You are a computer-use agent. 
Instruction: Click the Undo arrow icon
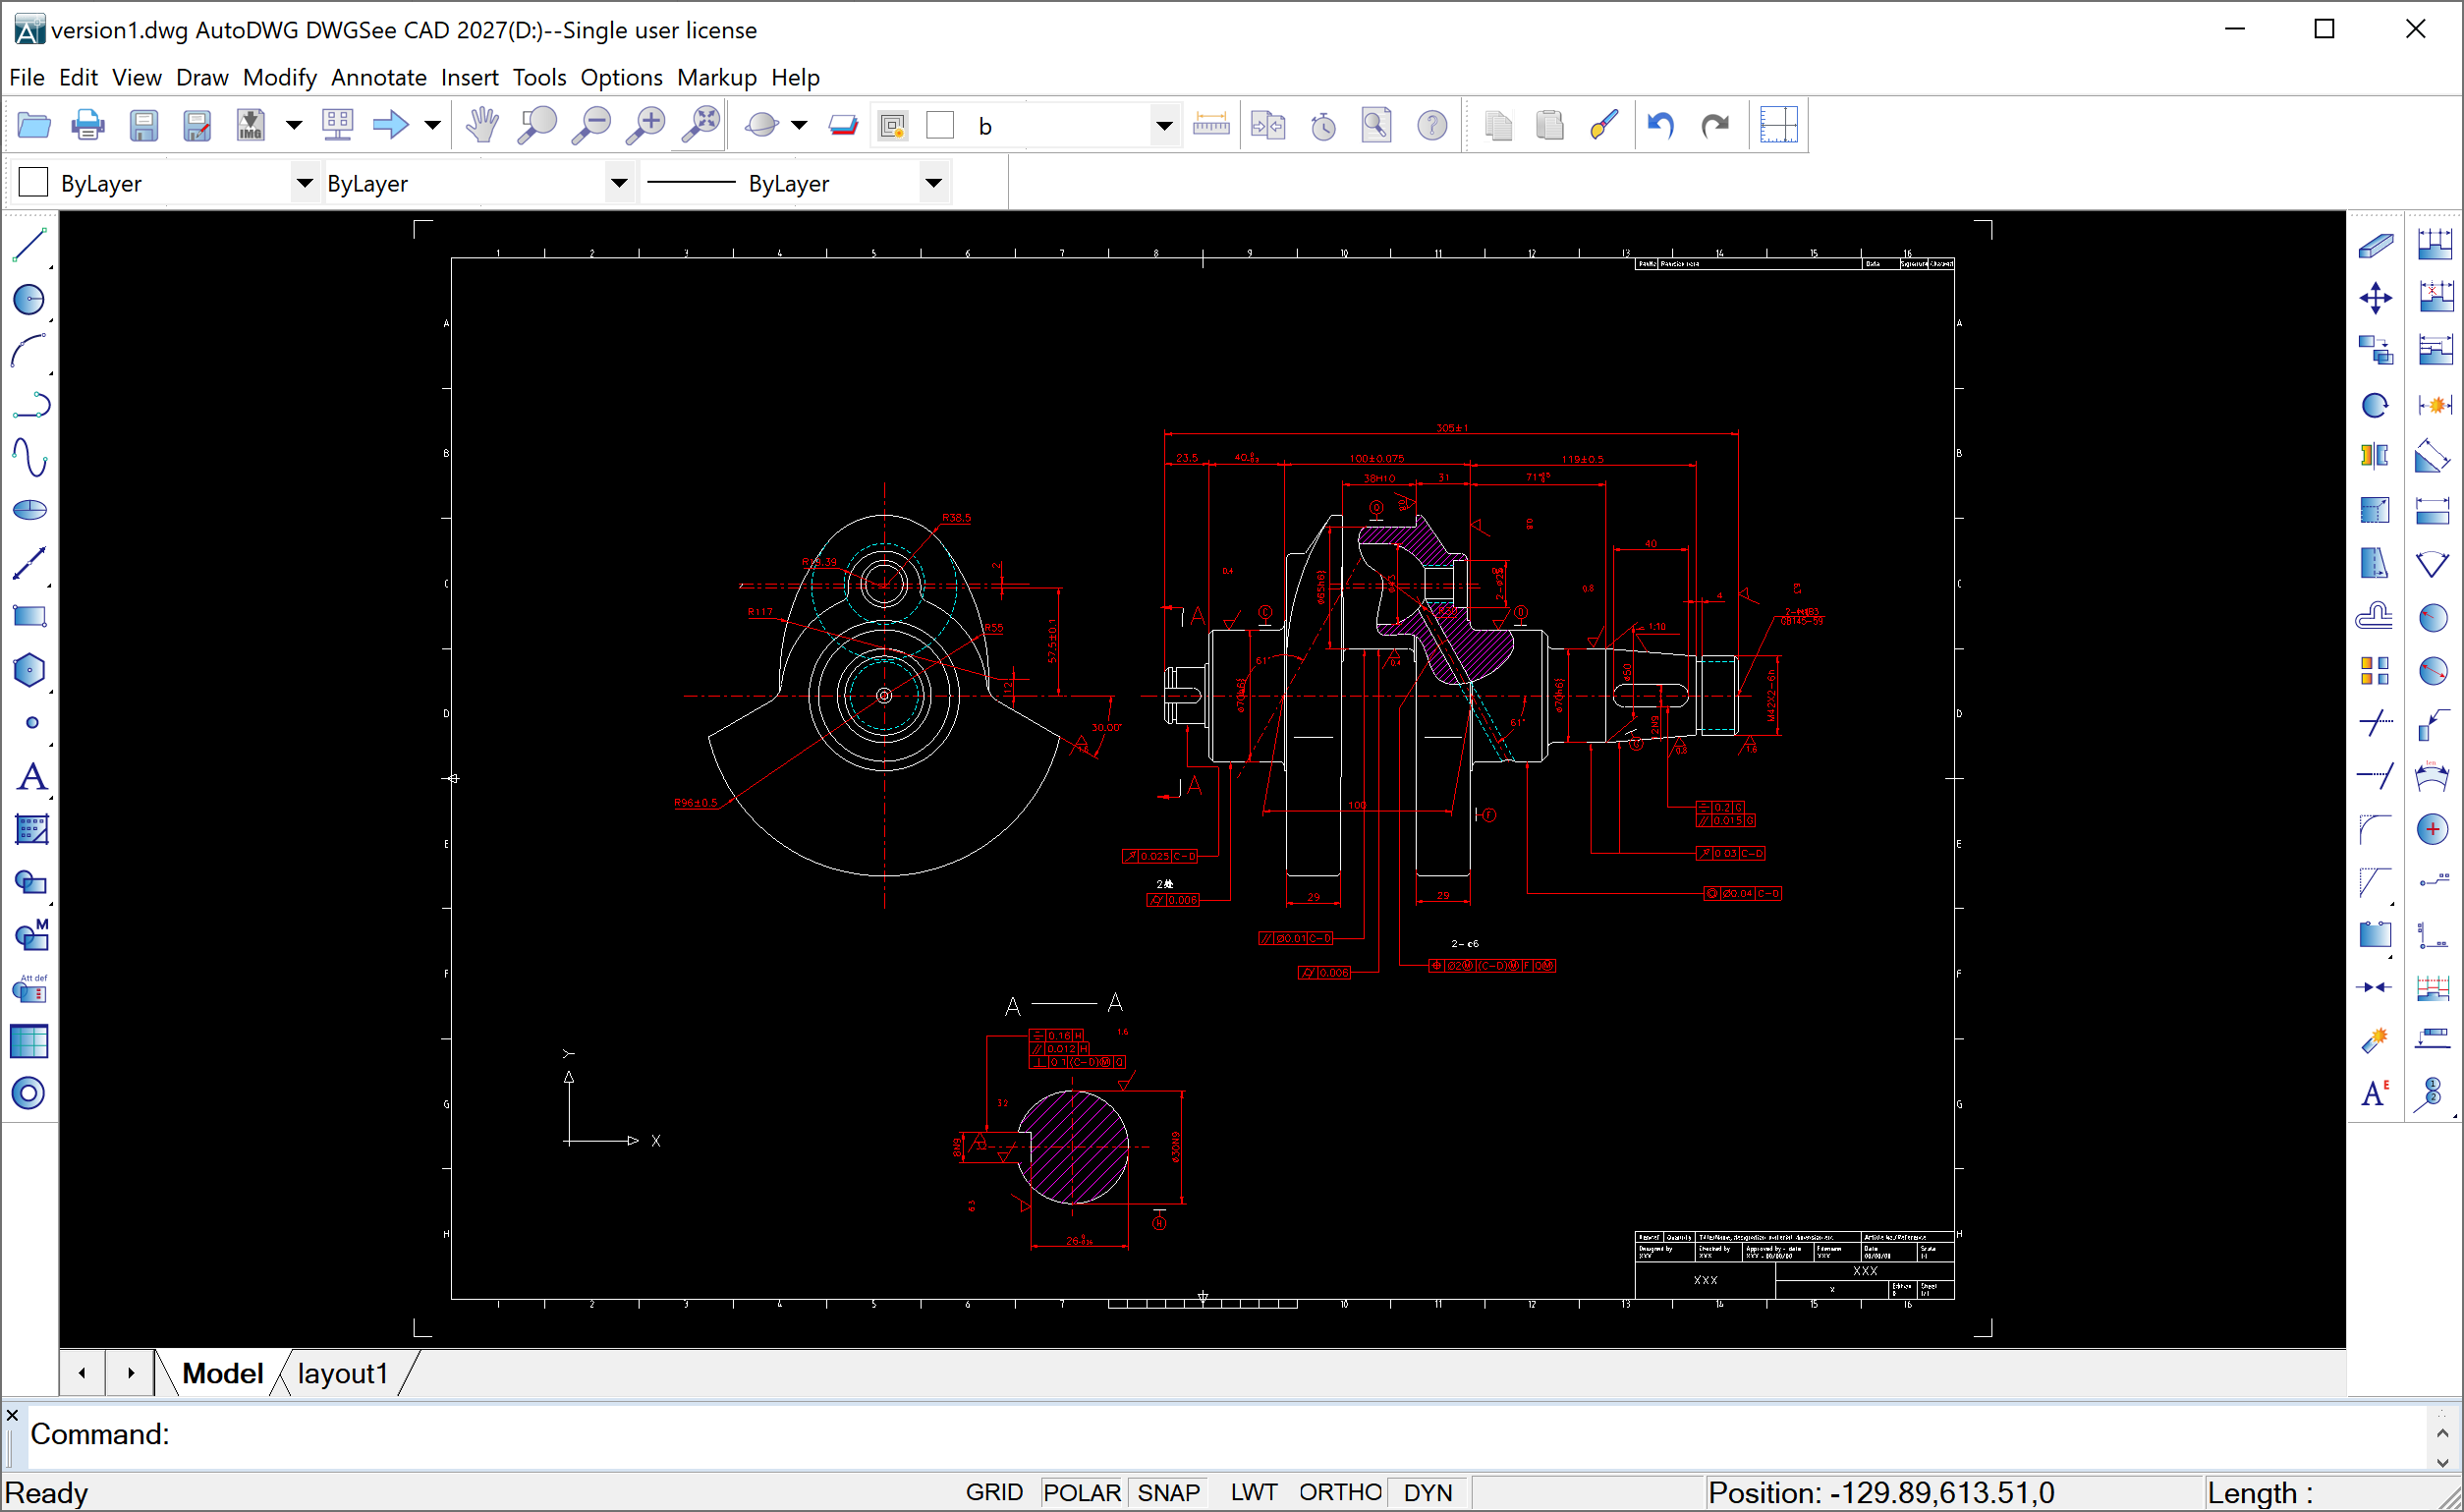(x=1661, y=126)
